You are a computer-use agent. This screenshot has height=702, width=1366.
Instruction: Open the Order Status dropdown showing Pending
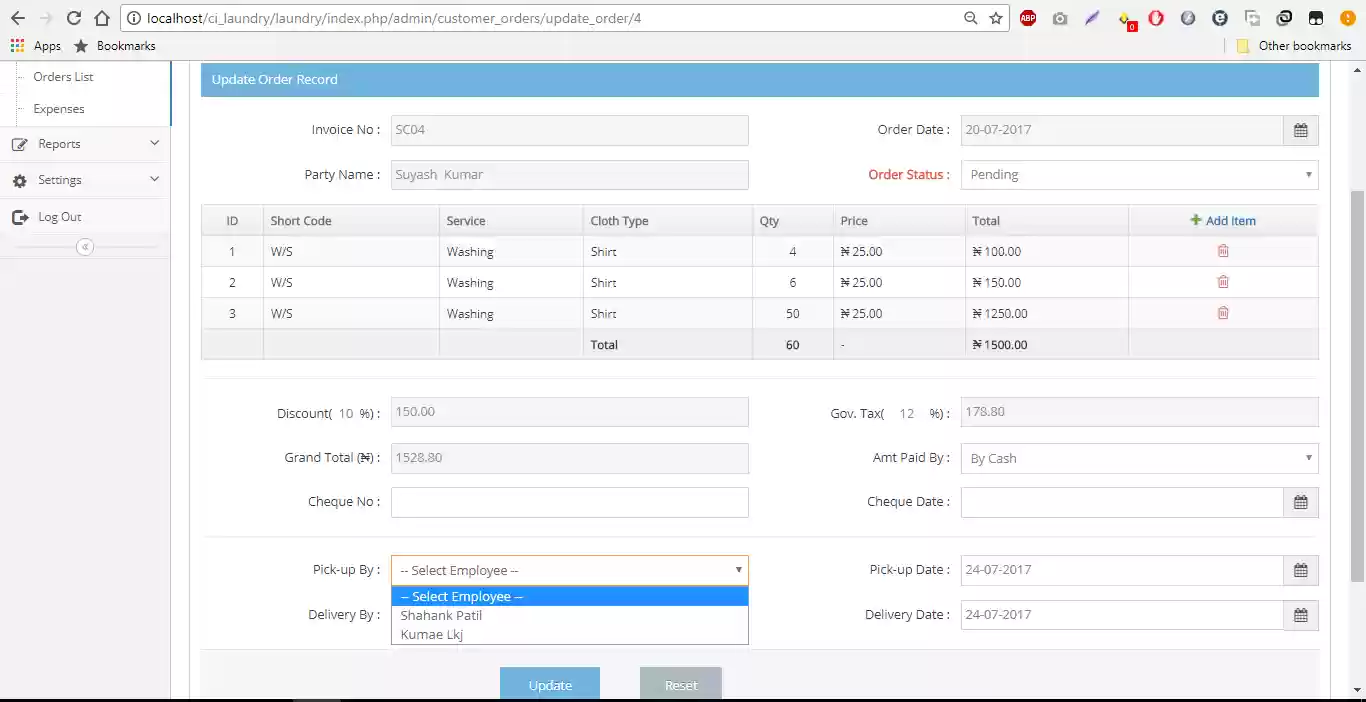[x=1138, y=174]
